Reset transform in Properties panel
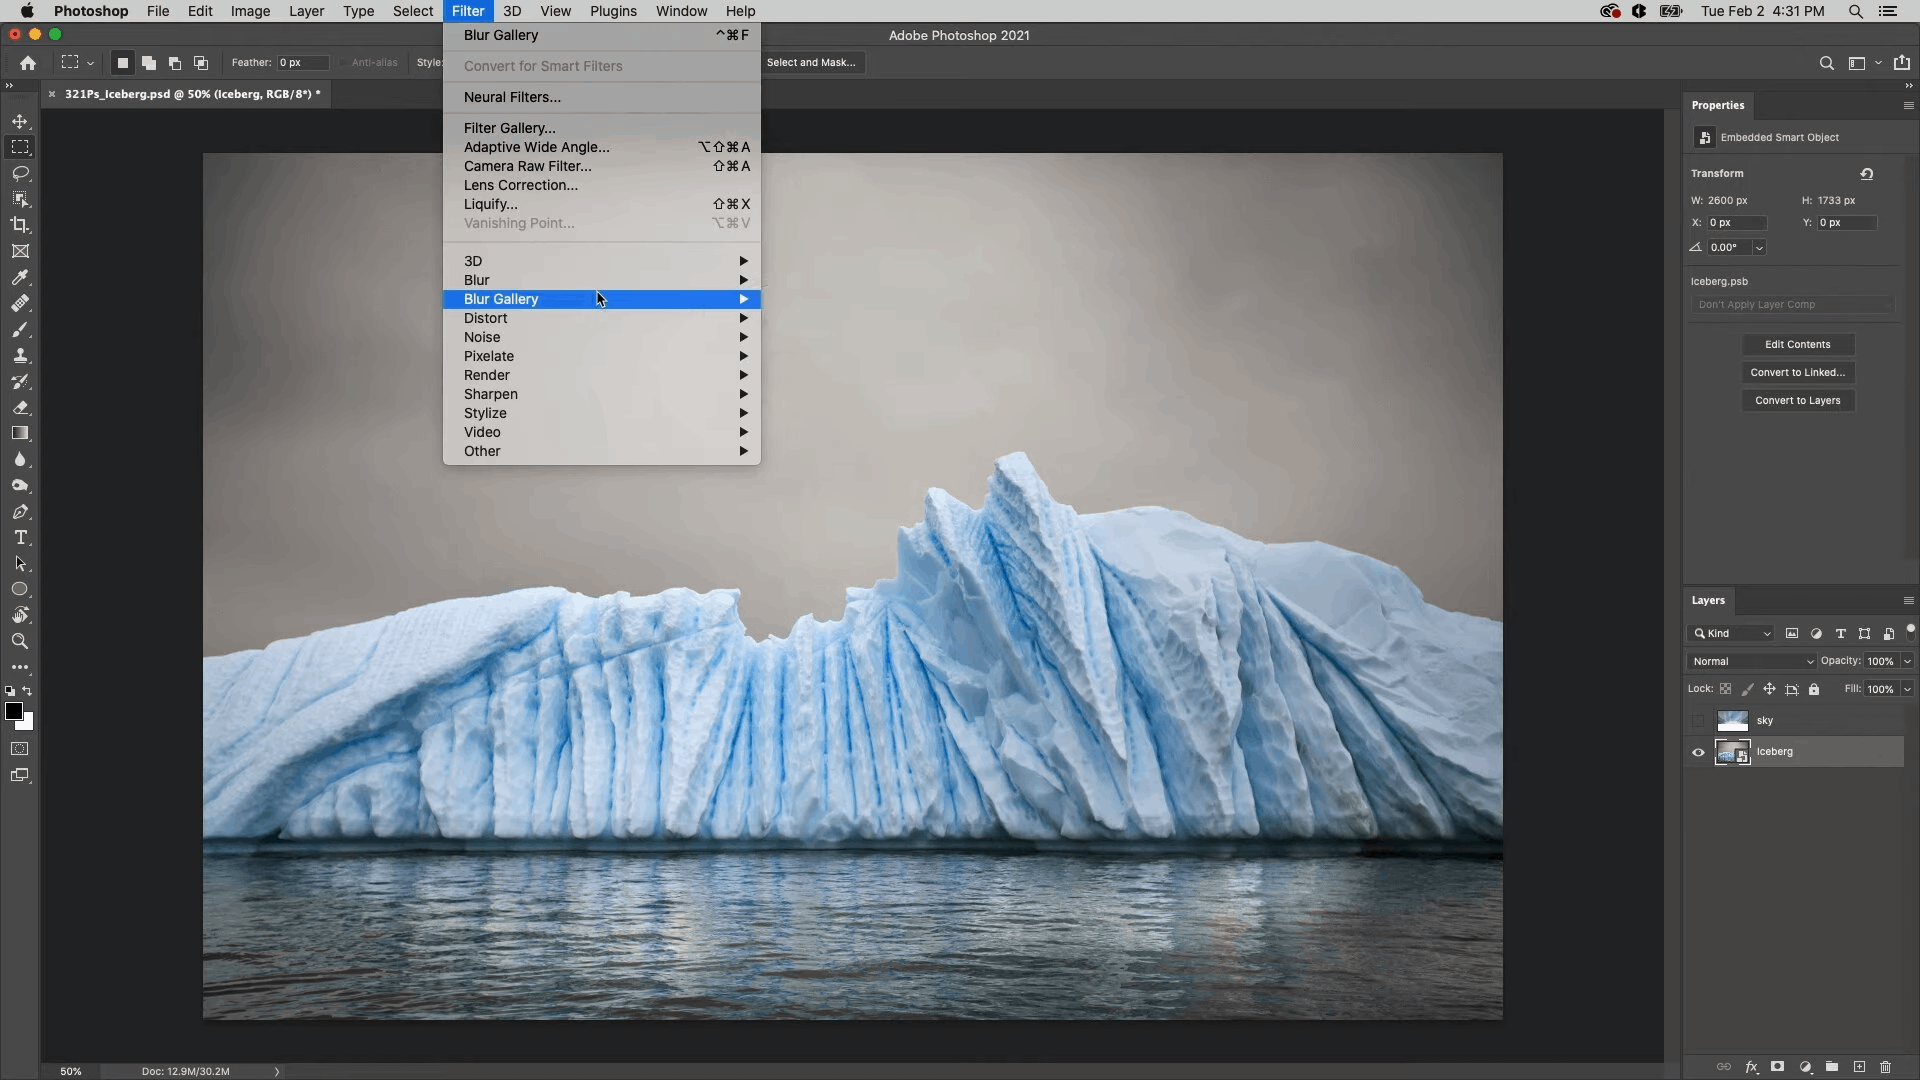This screenshot has height=1080, width=1920. click(1867, 173)
